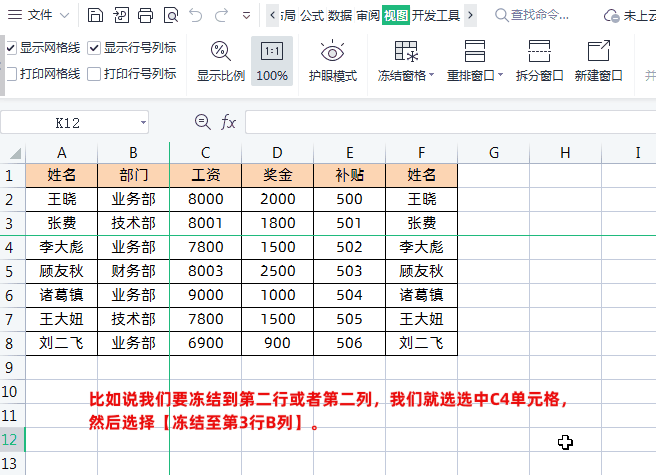Click cell with value 8001
Image resolution: width=656 pixels, height=475 pixels.
[x=205, y=223]
